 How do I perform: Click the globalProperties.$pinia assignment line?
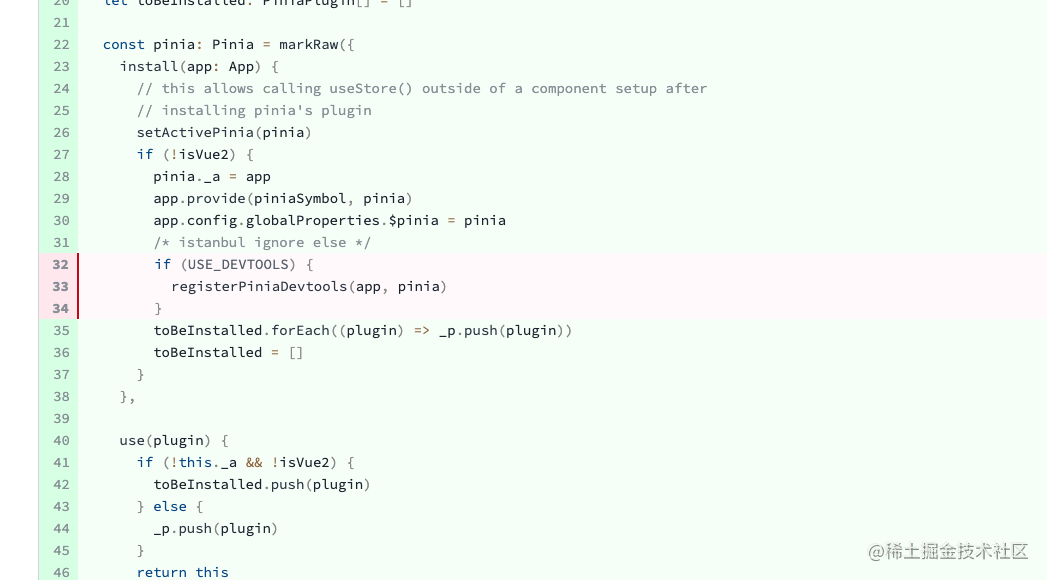pyautogui.click(x=329, y=220)
